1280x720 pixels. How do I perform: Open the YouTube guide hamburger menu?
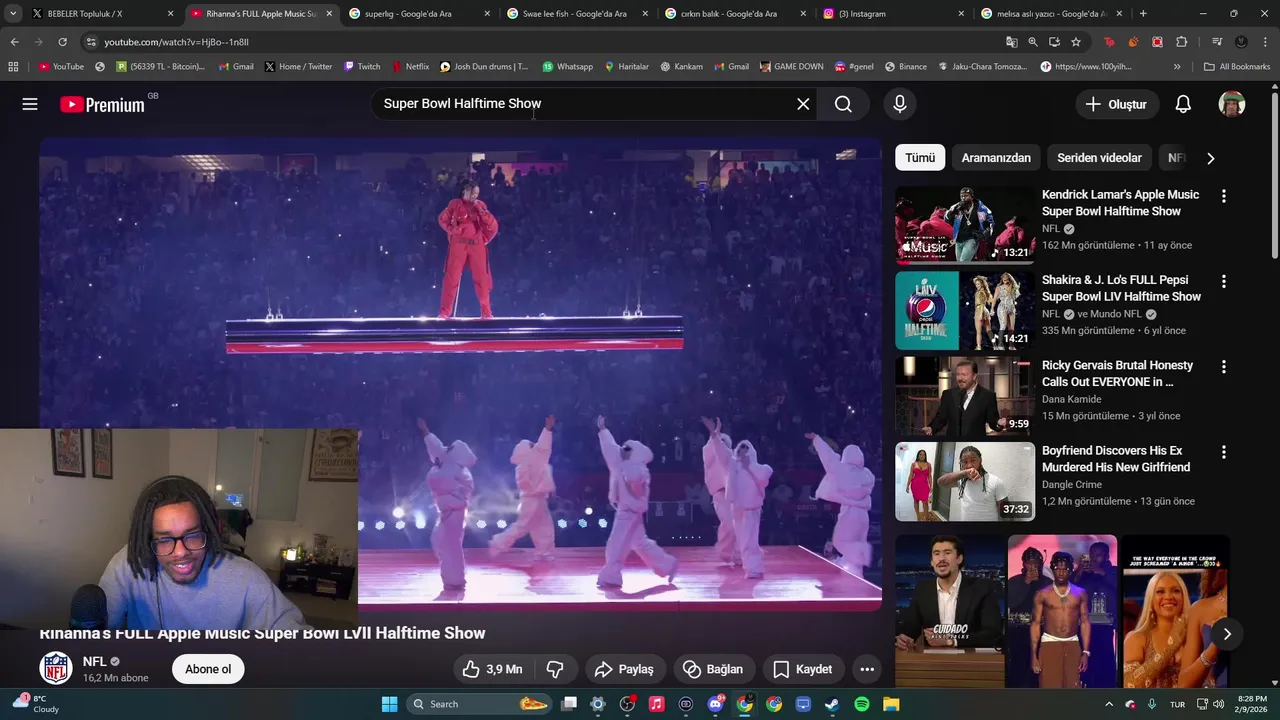(30, 104)
